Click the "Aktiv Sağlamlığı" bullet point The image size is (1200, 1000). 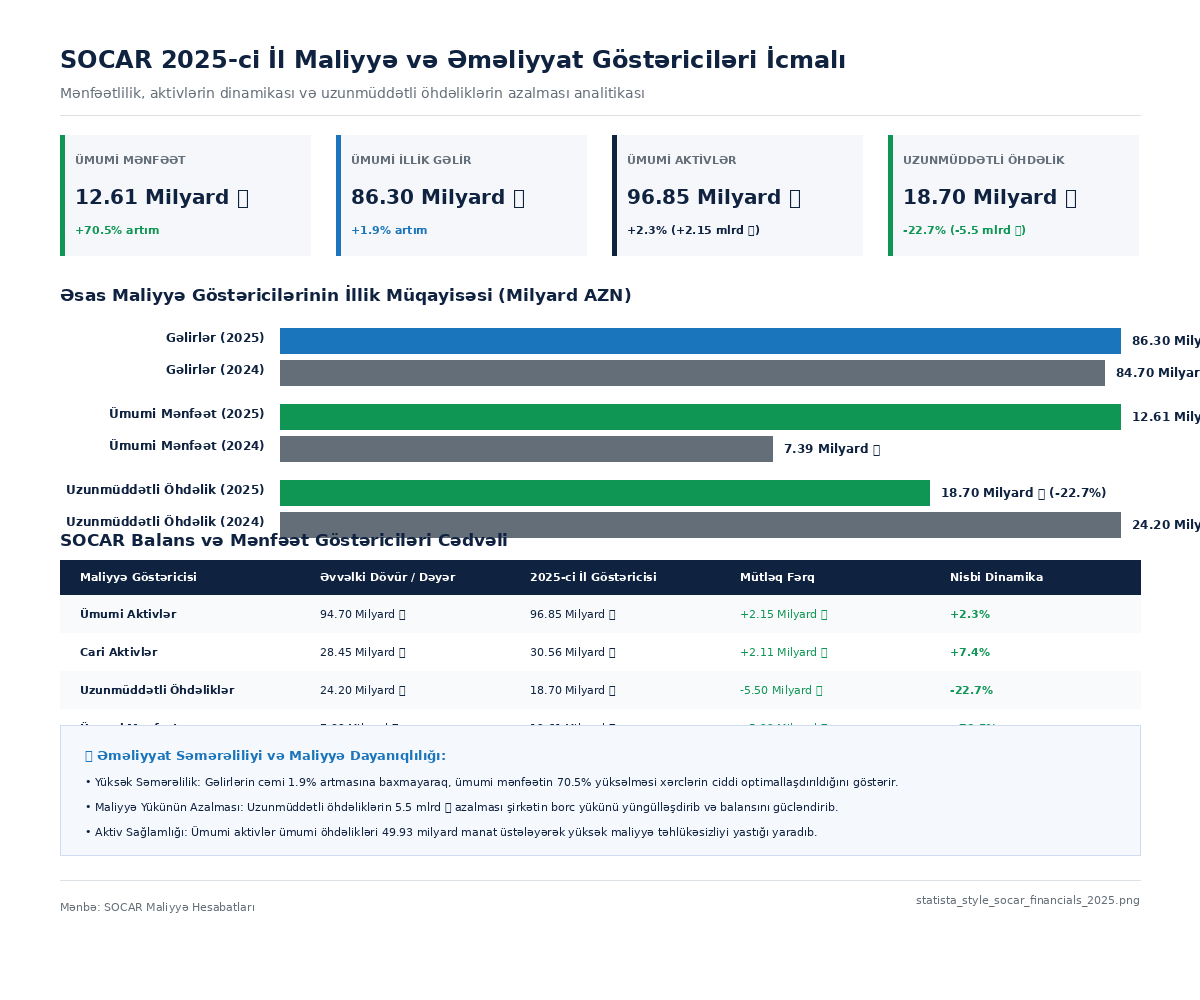[451, 833]
